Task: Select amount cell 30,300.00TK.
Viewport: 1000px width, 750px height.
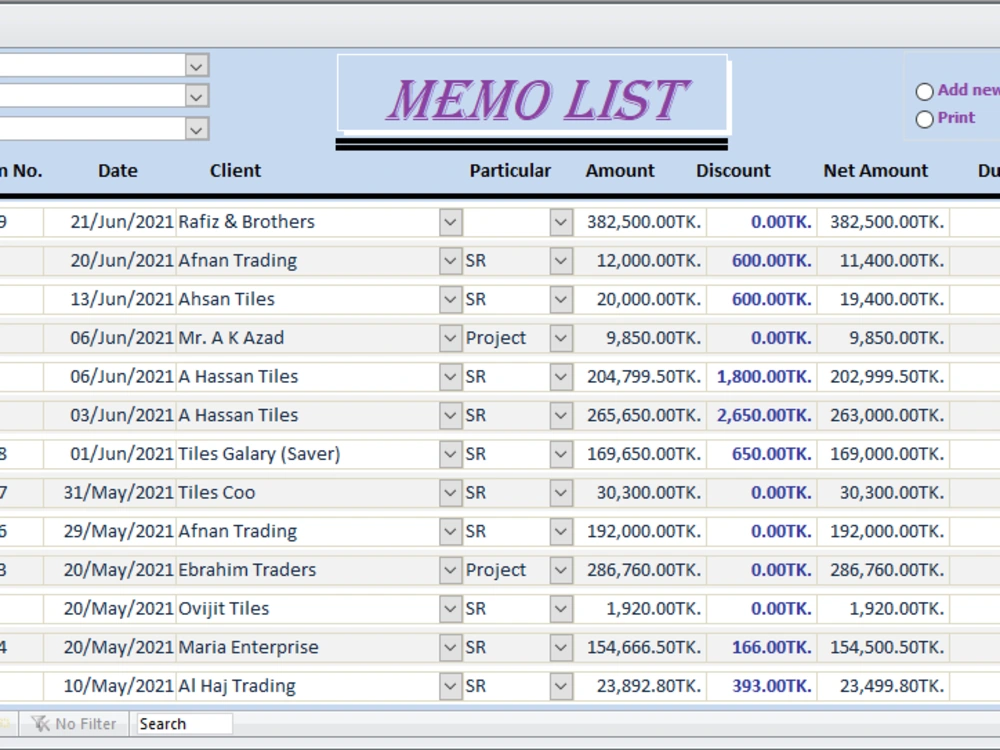Action: [x=640, y=493]
